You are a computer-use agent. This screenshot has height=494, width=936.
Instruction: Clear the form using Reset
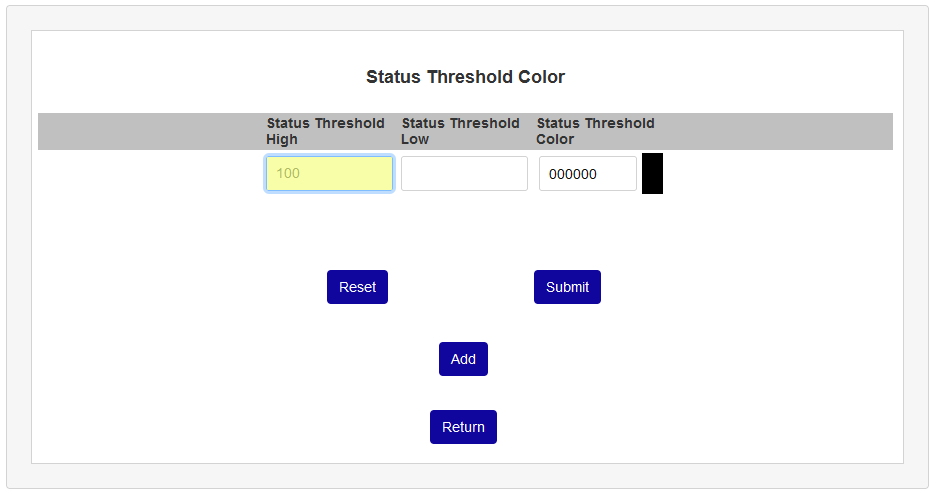coord(357,287)
